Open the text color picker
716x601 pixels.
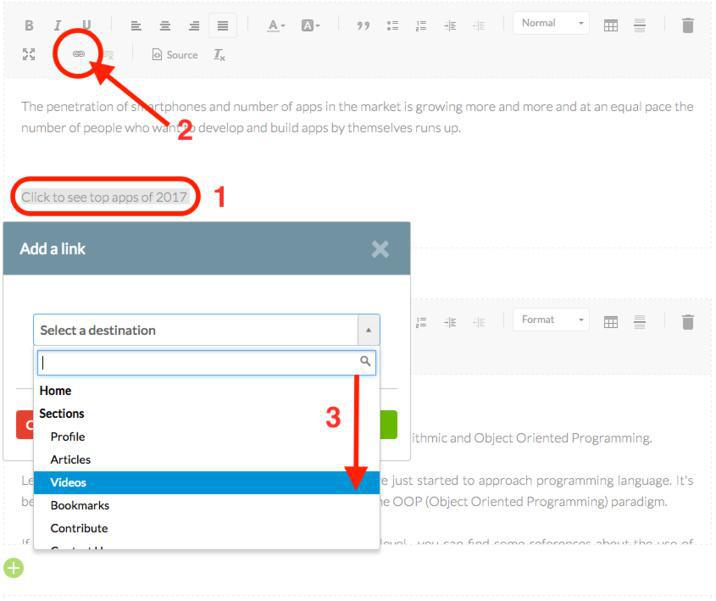(x=276, y=26)
